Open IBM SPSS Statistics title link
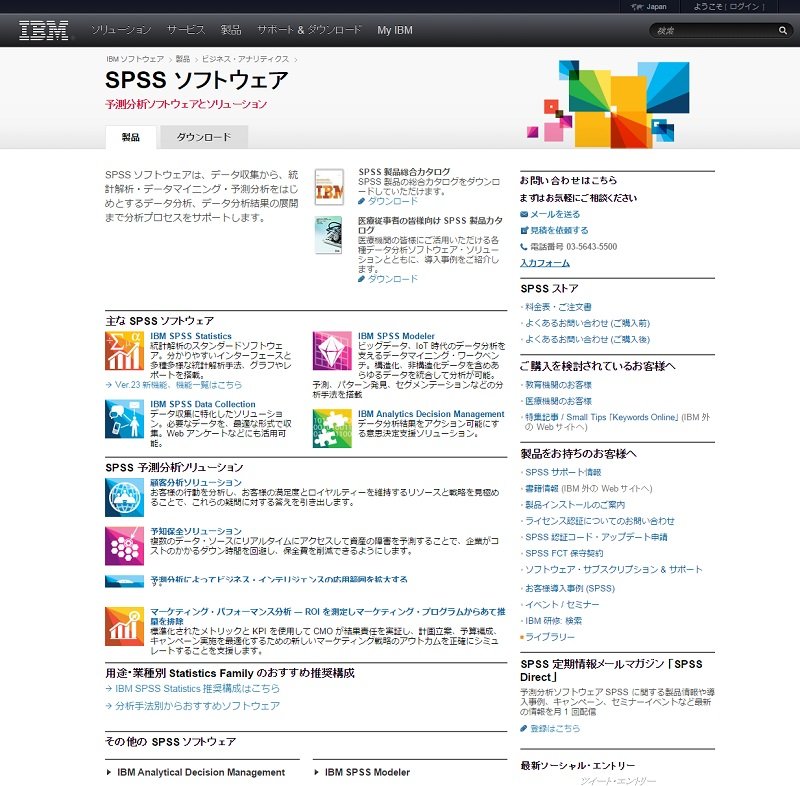 (191, 336)
